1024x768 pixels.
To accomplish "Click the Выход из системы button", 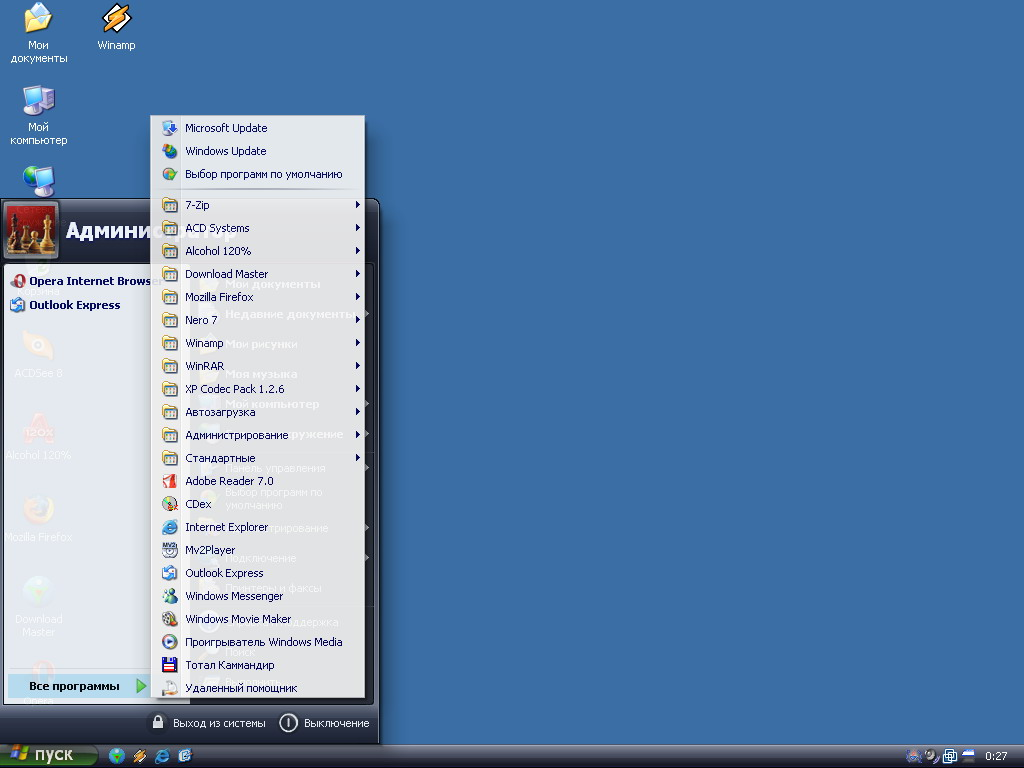I will pyautogui.click(x=208, y=723).
